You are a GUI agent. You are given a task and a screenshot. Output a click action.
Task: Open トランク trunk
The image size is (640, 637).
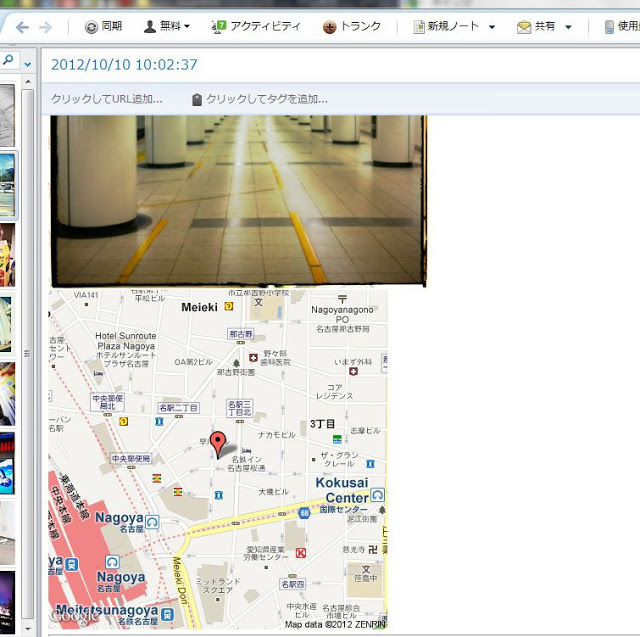click(352, 27)
